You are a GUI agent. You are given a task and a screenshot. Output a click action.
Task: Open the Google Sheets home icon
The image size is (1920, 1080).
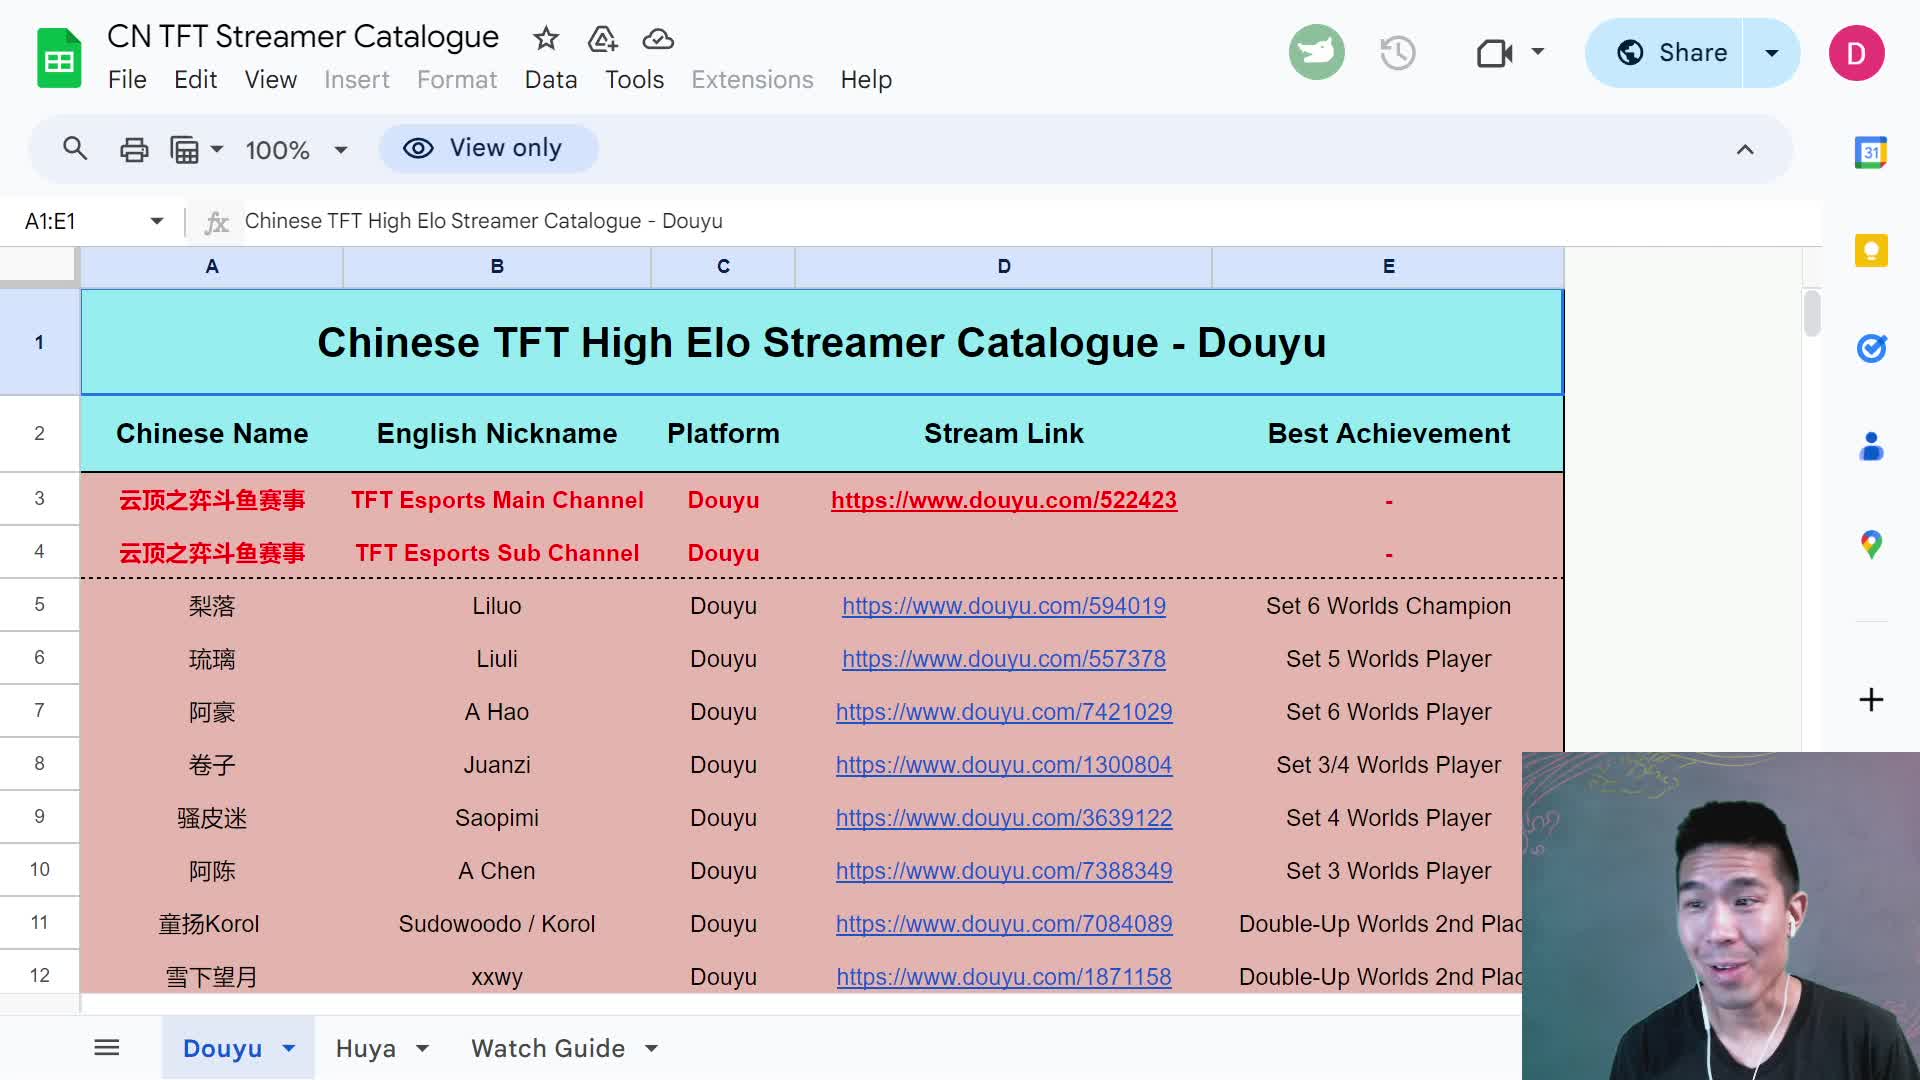(59, 58)
